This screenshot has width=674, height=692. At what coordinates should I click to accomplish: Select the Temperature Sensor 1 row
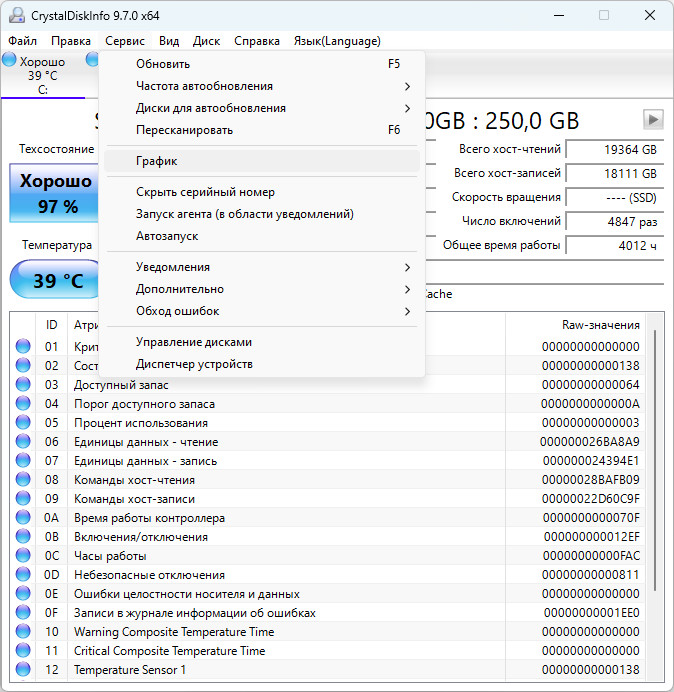pos(327,669)
